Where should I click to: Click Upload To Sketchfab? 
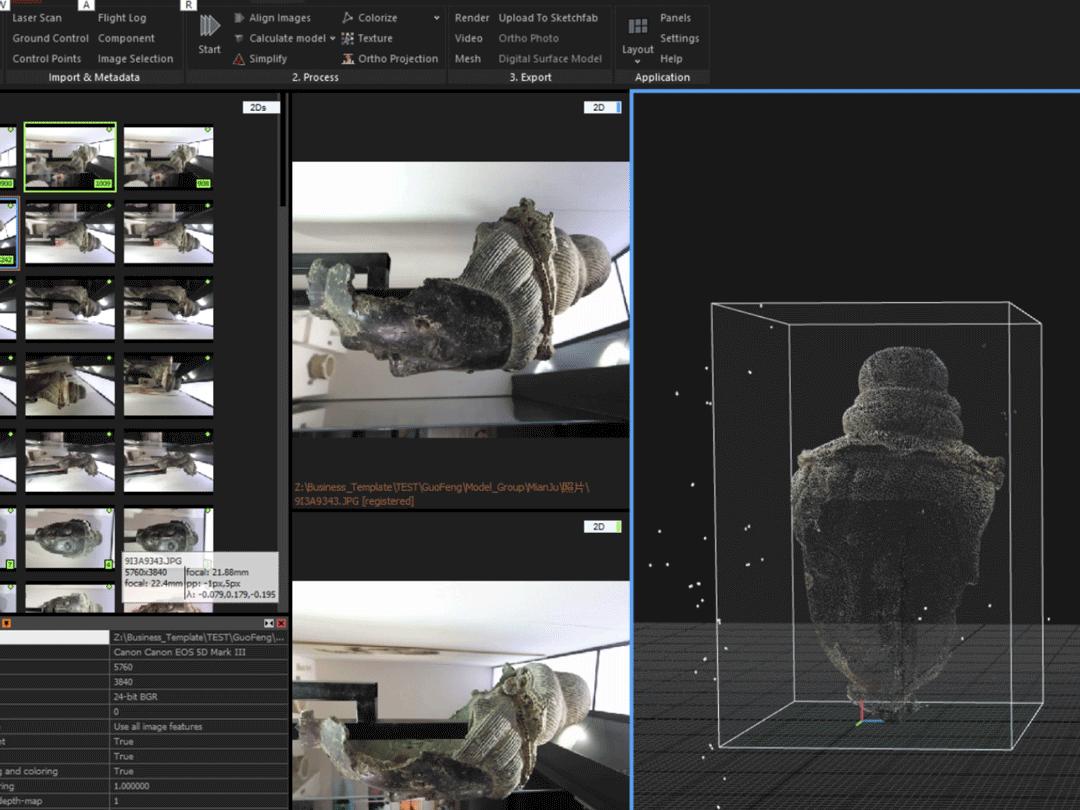click(x=548, y=18)
